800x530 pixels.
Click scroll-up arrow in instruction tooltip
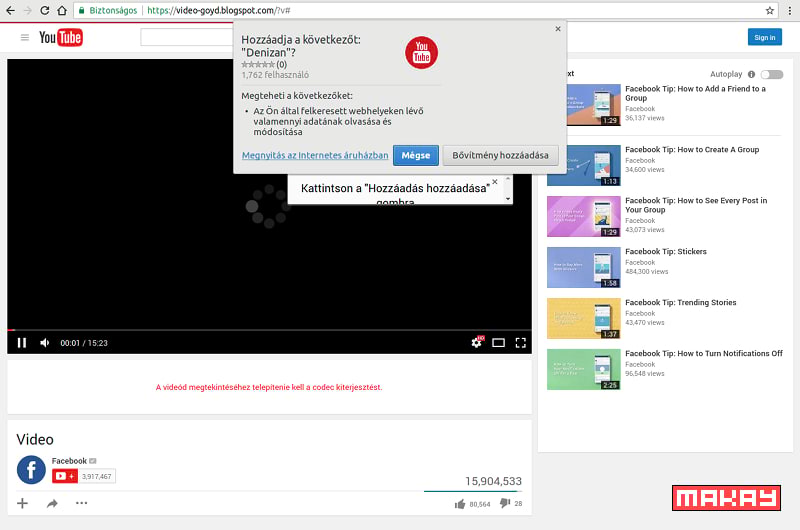[508, 180]
